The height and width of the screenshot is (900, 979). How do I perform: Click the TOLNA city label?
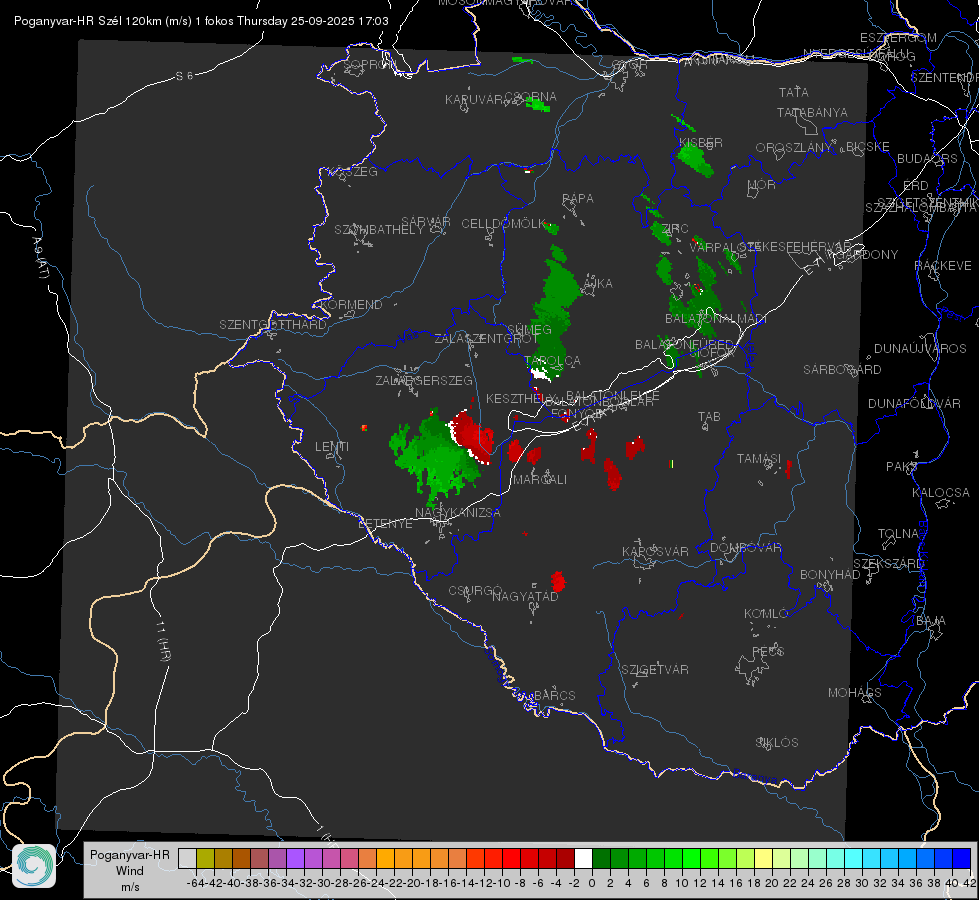[898, 534]
